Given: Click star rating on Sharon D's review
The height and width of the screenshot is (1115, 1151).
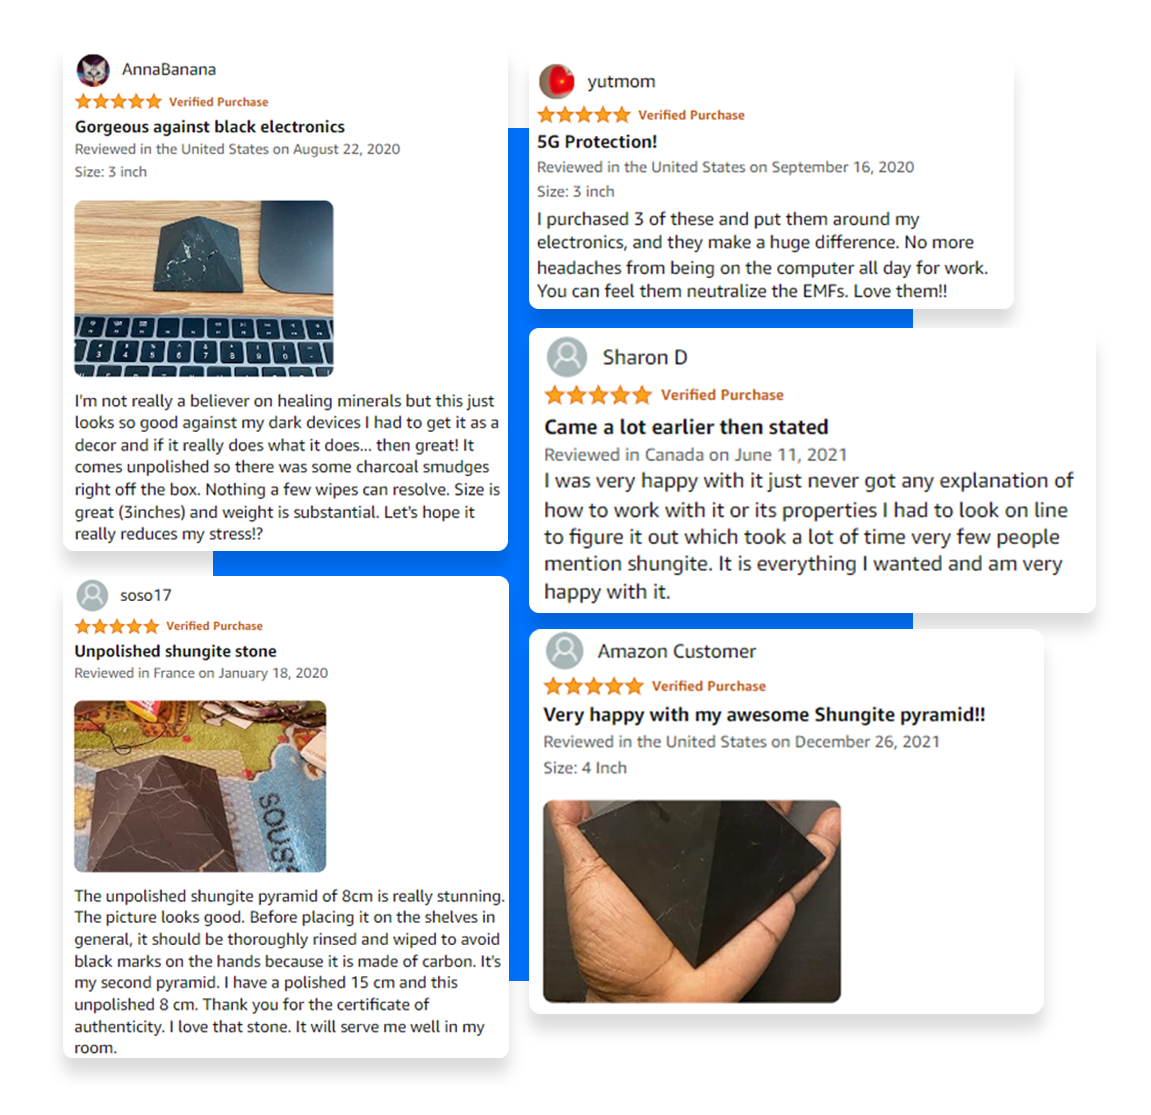Looking at the screenshot, I should [x=598, y=395].
